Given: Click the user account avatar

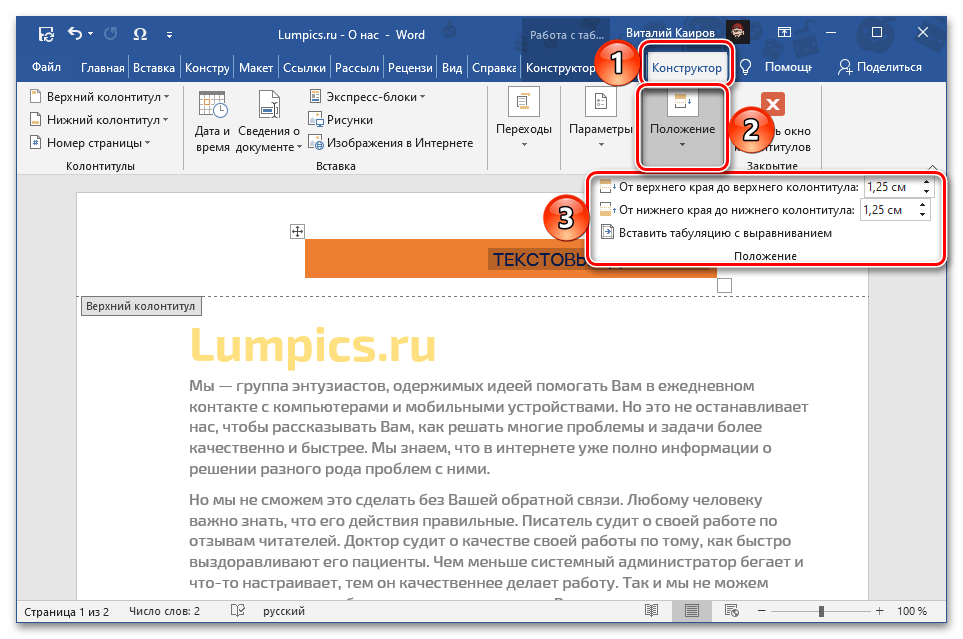Looking at the screenshot, I should click(738, 32).
